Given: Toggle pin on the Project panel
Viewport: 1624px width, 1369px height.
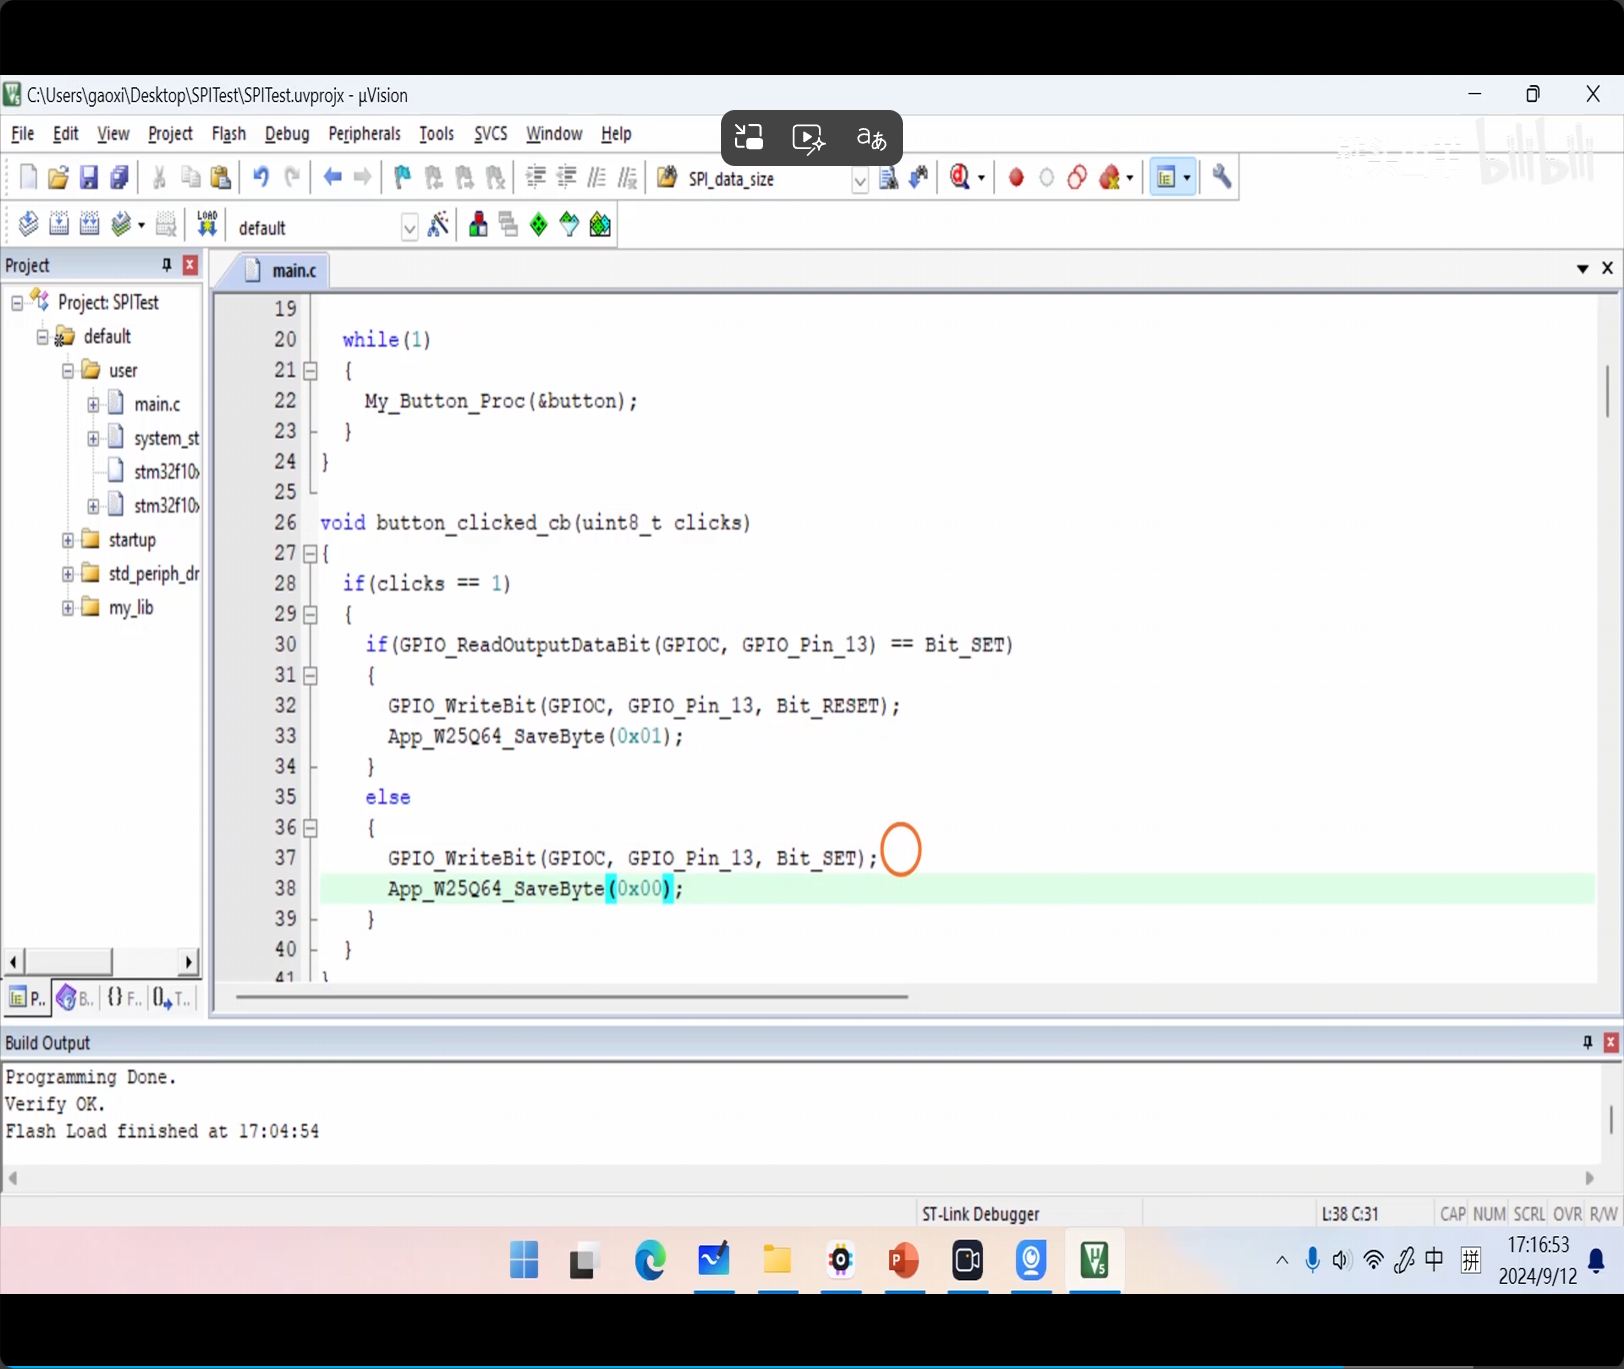Looking at the screenshot, I should click(x=167, y=265).
